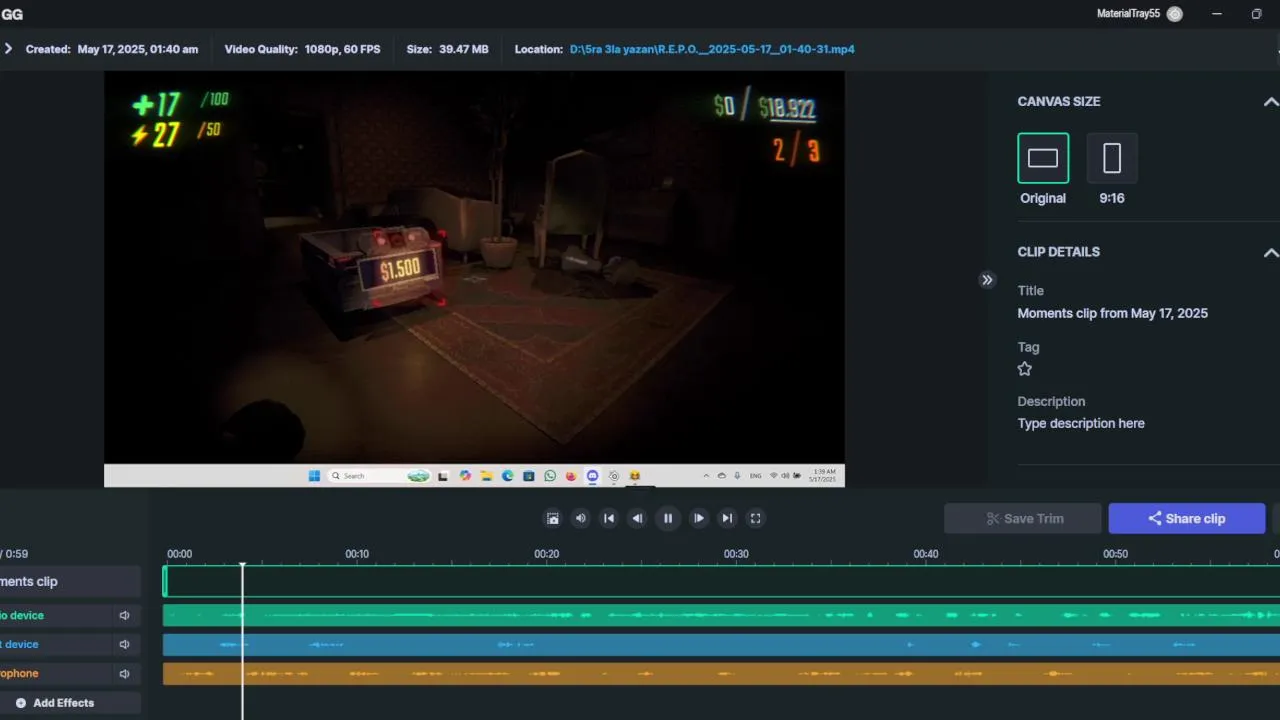
Task: Collapse the CLIP DETAILS section
Action: pyautogui.click(x=1270, y=252)
